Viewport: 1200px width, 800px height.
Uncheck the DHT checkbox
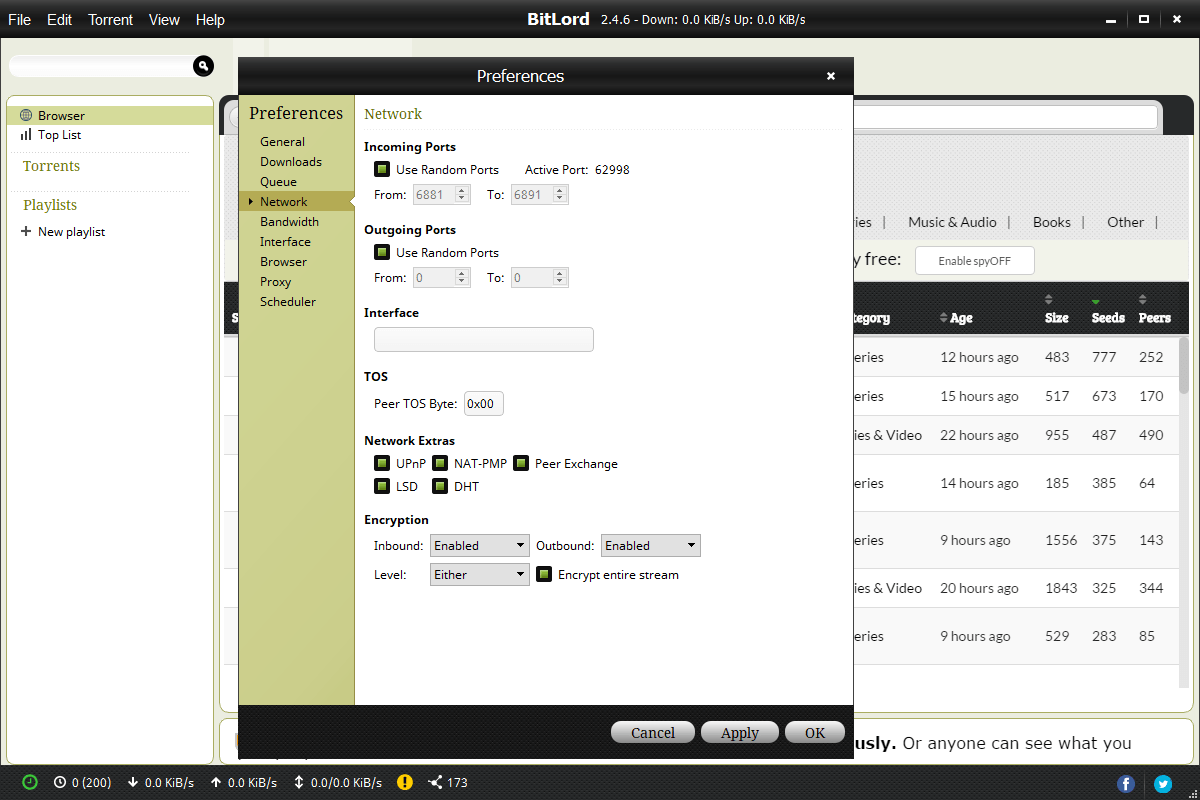coord(439,486)
